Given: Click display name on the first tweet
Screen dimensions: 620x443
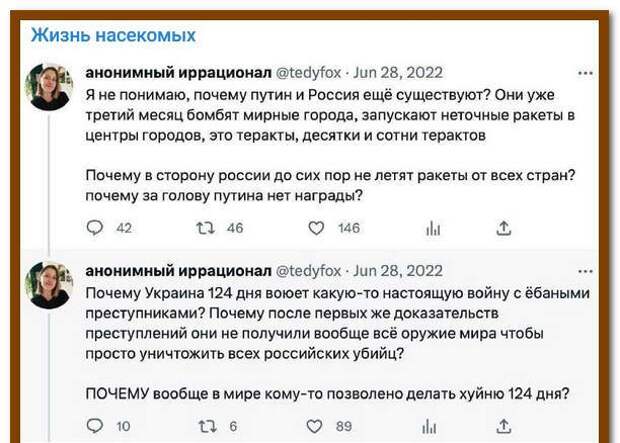Looking at the screenshot, I should point(179,73).
